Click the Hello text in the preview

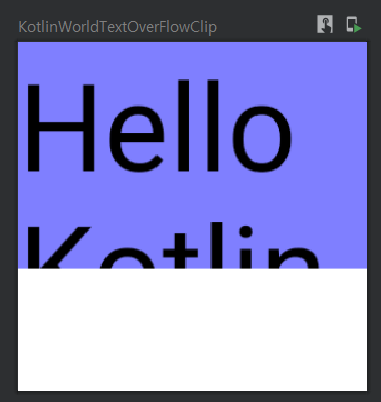tap(159, 126)
